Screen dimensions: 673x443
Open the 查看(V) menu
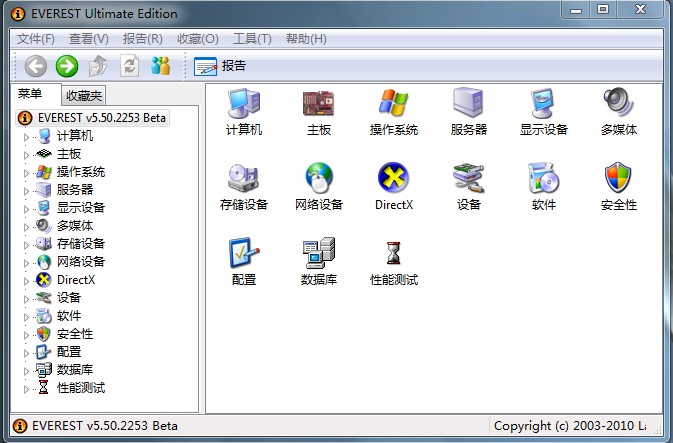pos(89,39)
